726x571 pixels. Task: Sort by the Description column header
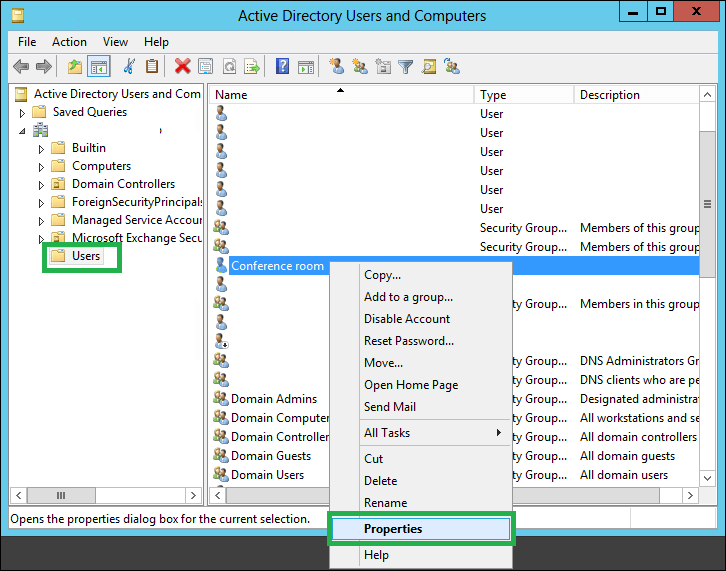pos(637,94)
